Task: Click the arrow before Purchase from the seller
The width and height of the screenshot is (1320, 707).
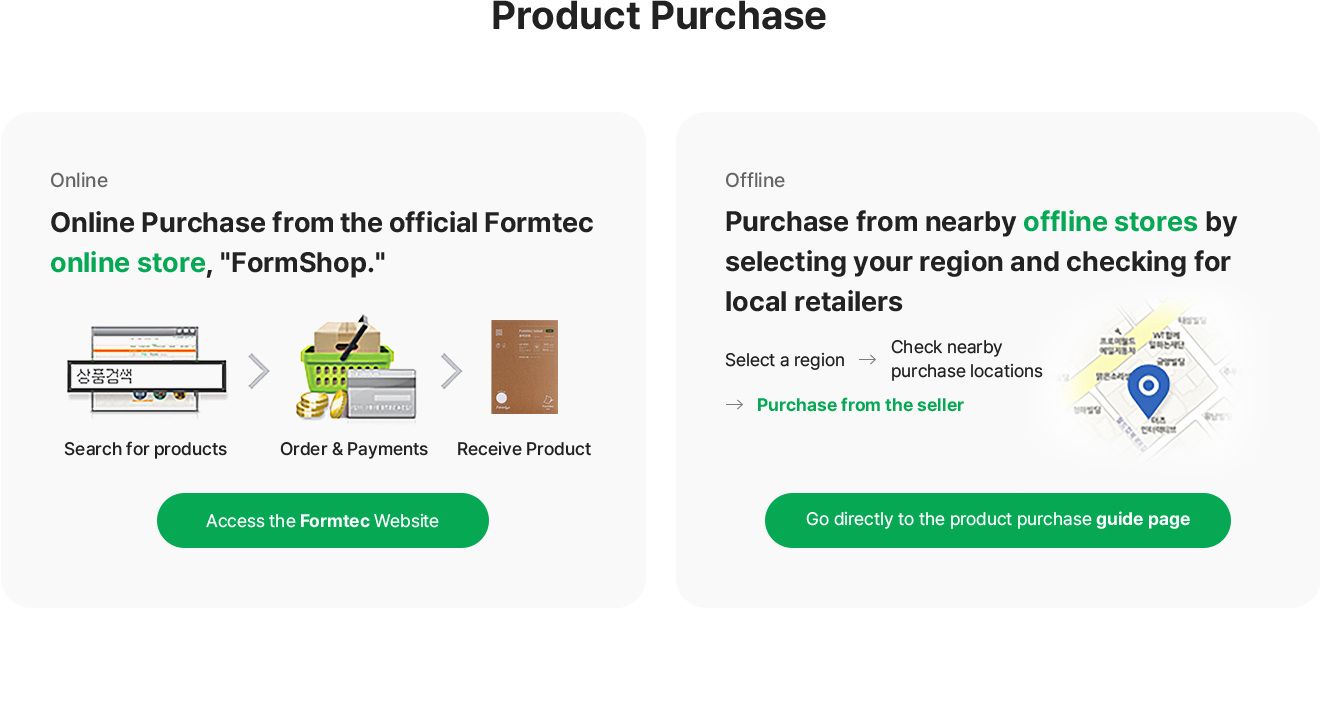Action: (734, 405)
